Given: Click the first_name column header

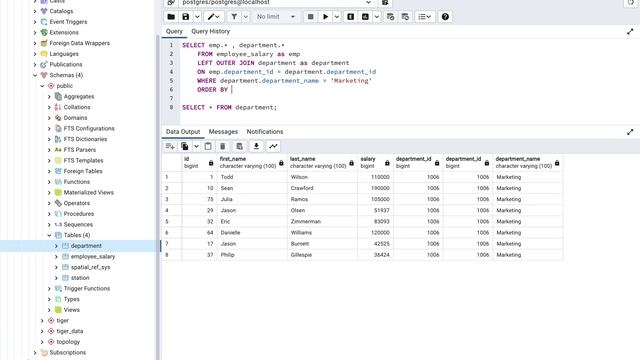Looking at the screenshot, I should click(x=252, y=162).
